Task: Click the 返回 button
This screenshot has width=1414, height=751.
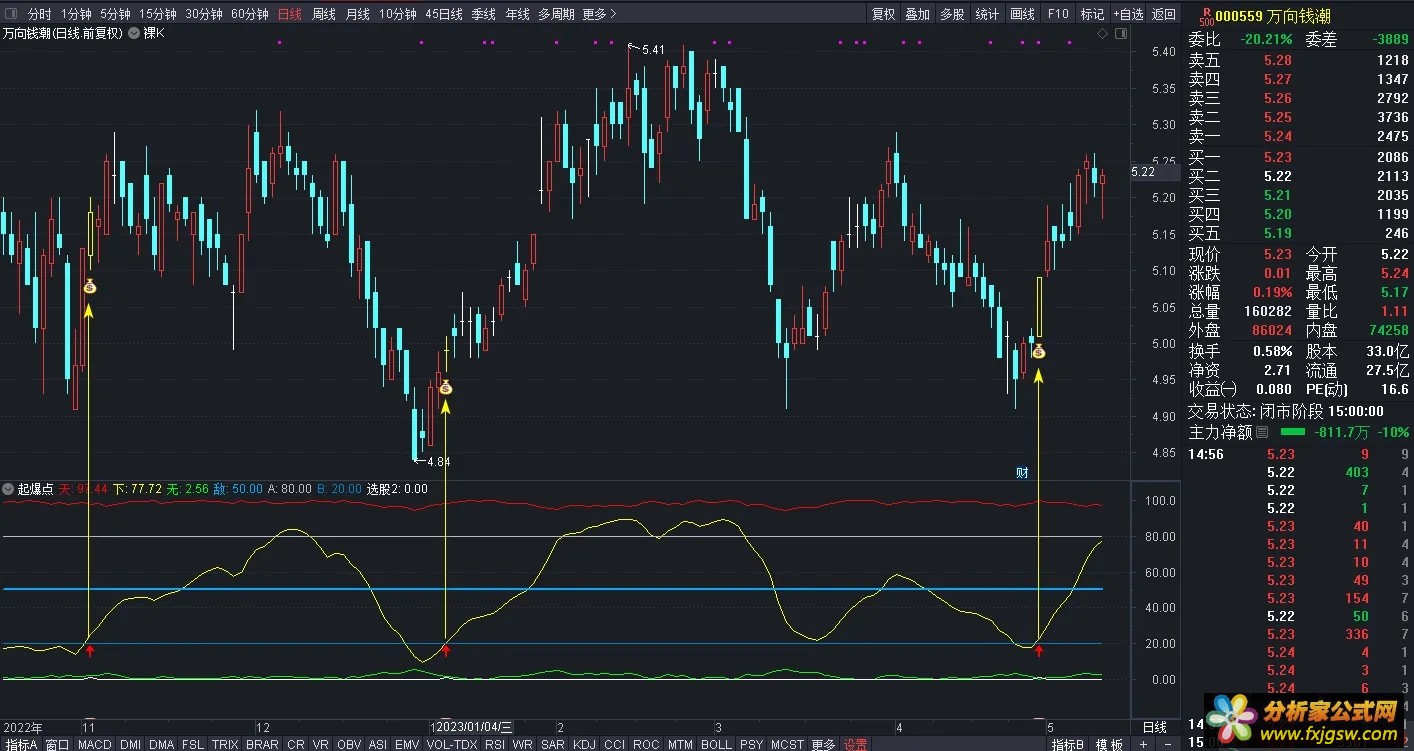Action: pyautogui.click(x=1164, y=14)
